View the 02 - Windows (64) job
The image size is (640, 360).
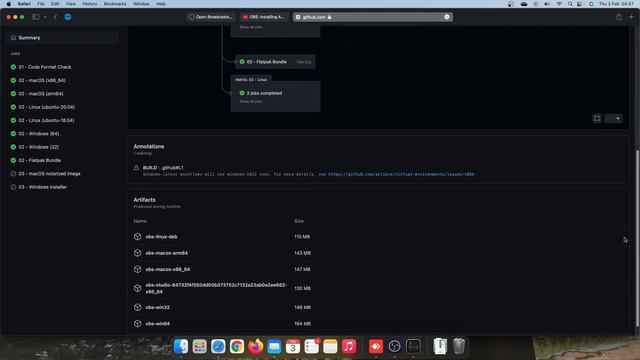point(38,134)
